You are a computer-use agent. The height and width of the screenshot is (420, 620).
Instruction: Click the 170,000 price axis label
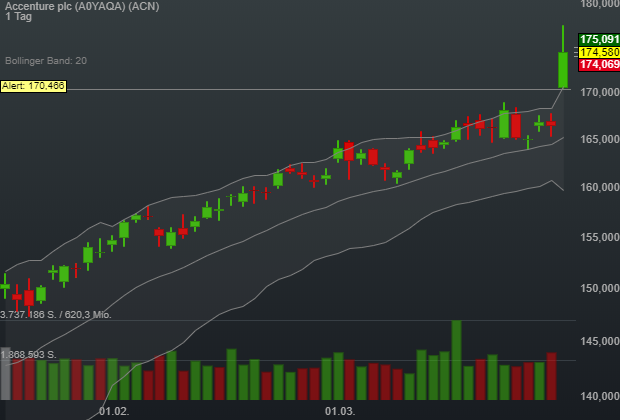coord(600,92)
